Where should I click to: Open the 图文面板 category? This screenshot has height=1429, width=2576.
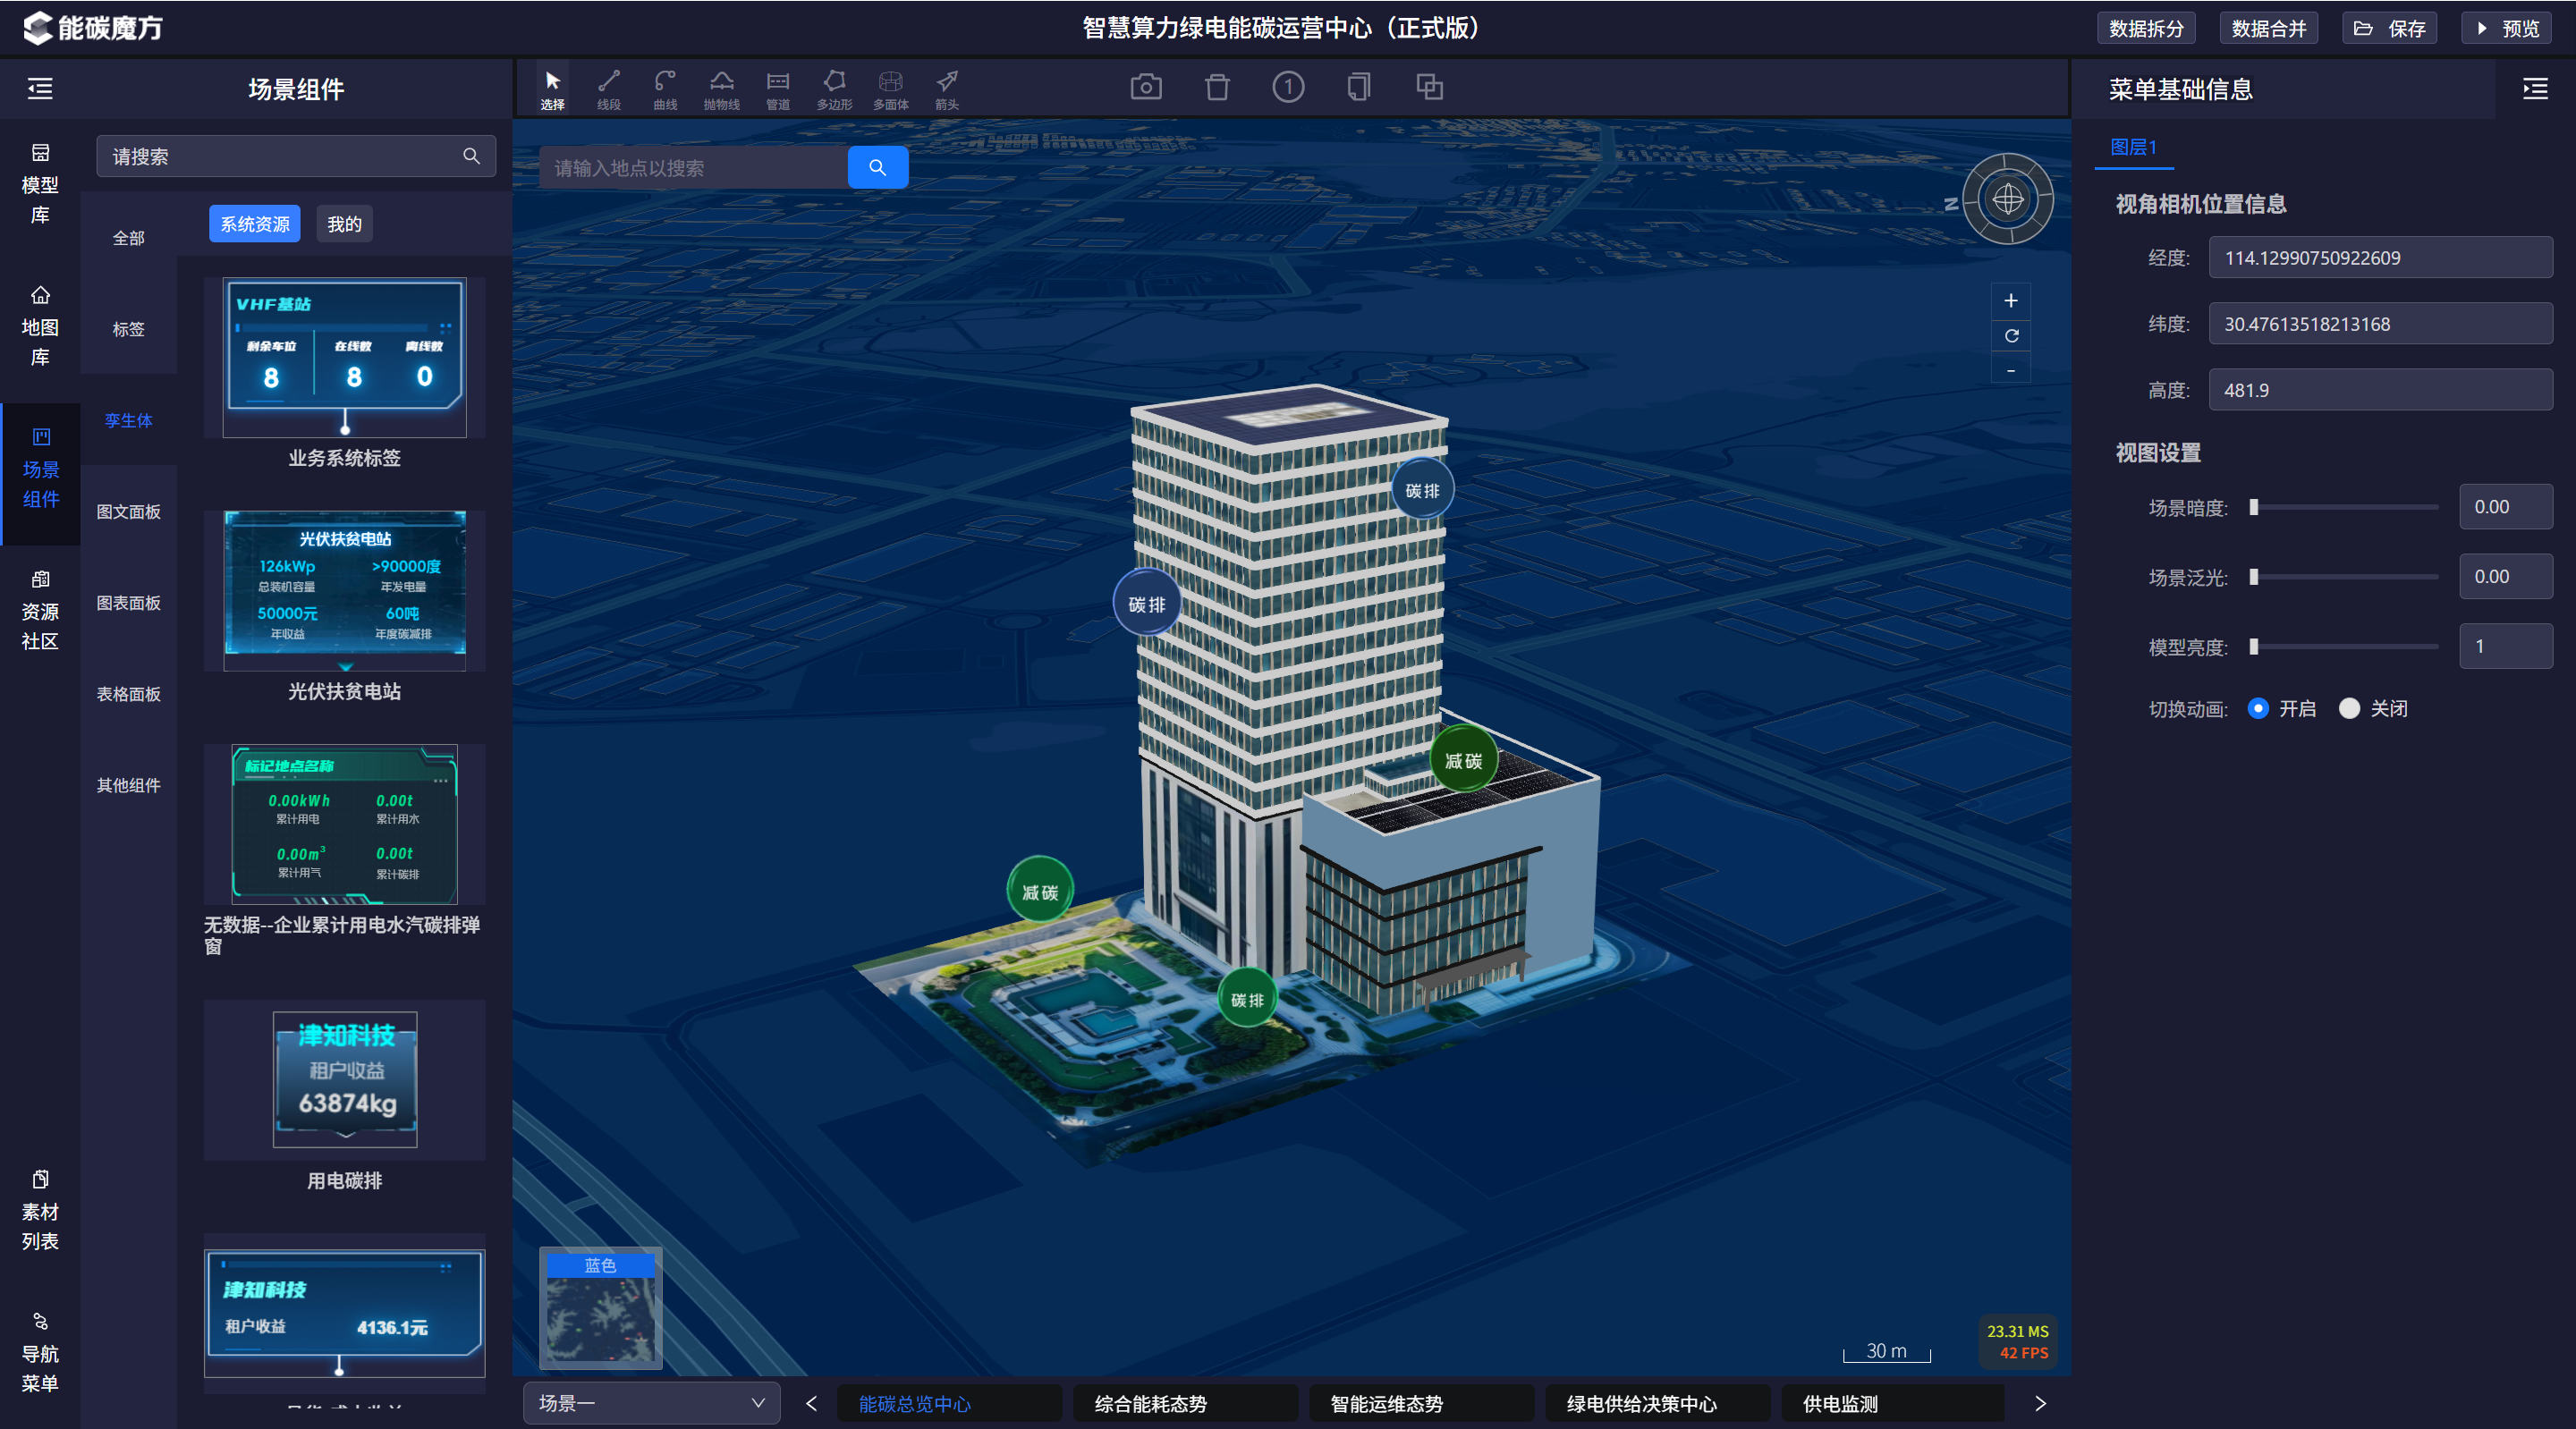pos(128,512)
